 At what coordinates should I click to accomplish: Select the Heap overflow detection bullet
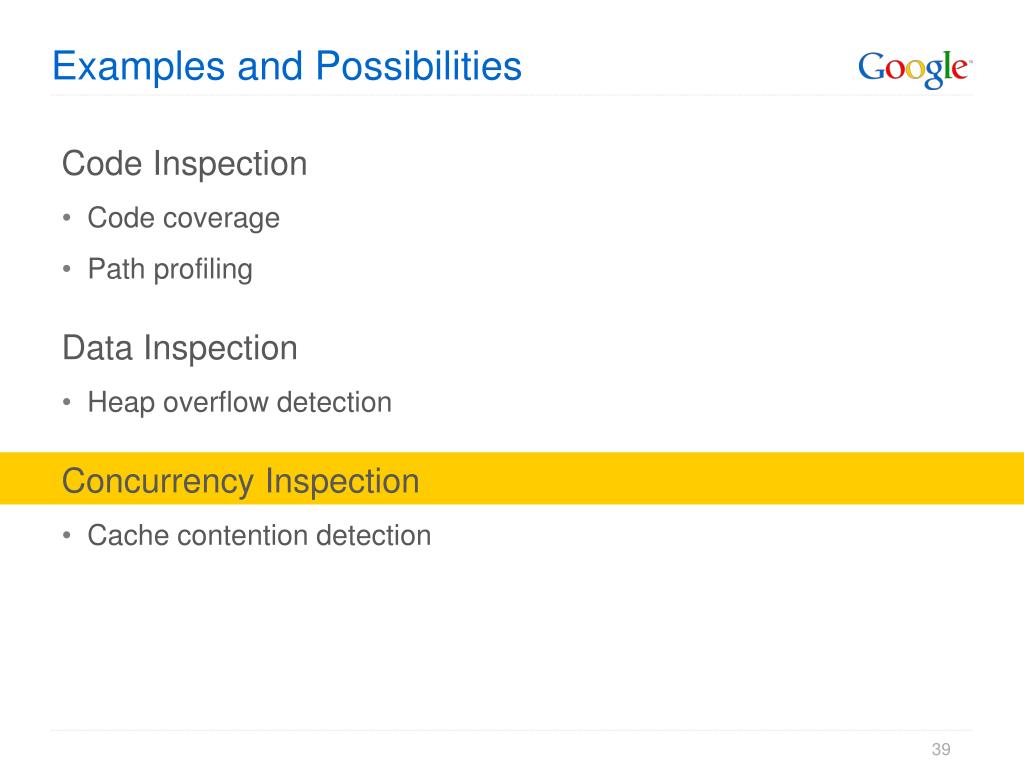coord(240,402)
